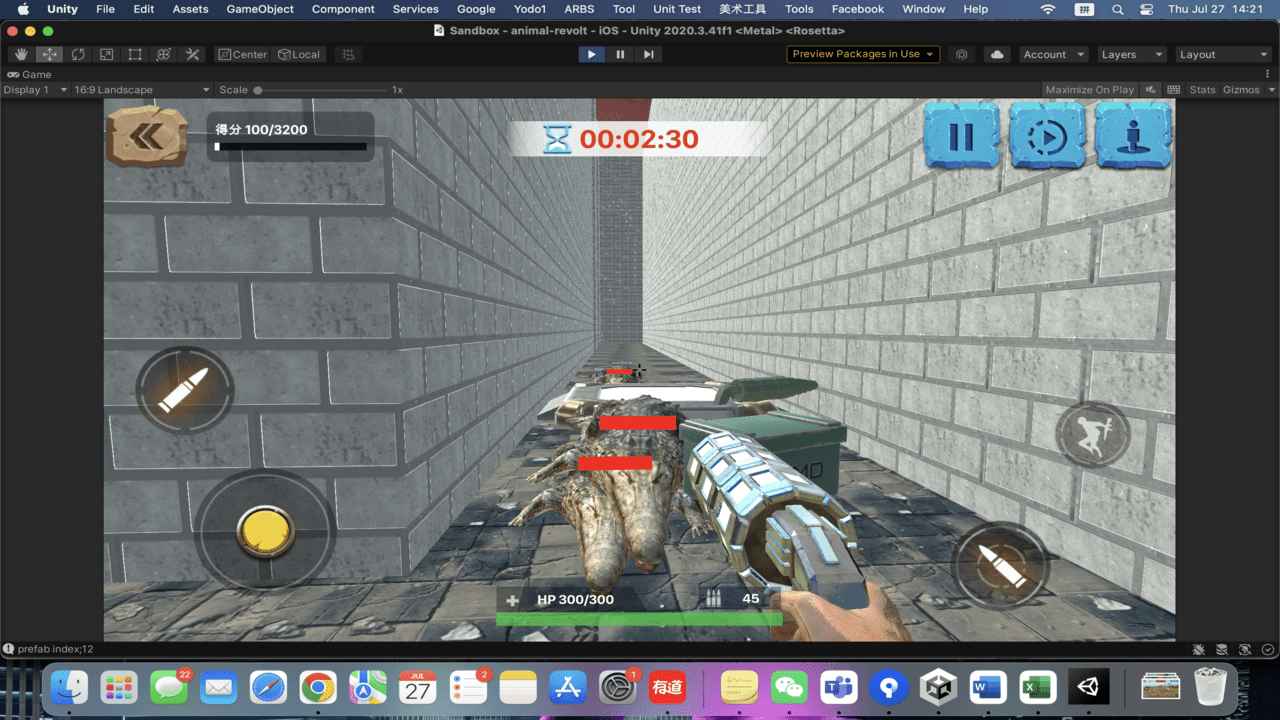Open the GameObject menu
The height and width of the screenshot is (720, 1280).
260,9
